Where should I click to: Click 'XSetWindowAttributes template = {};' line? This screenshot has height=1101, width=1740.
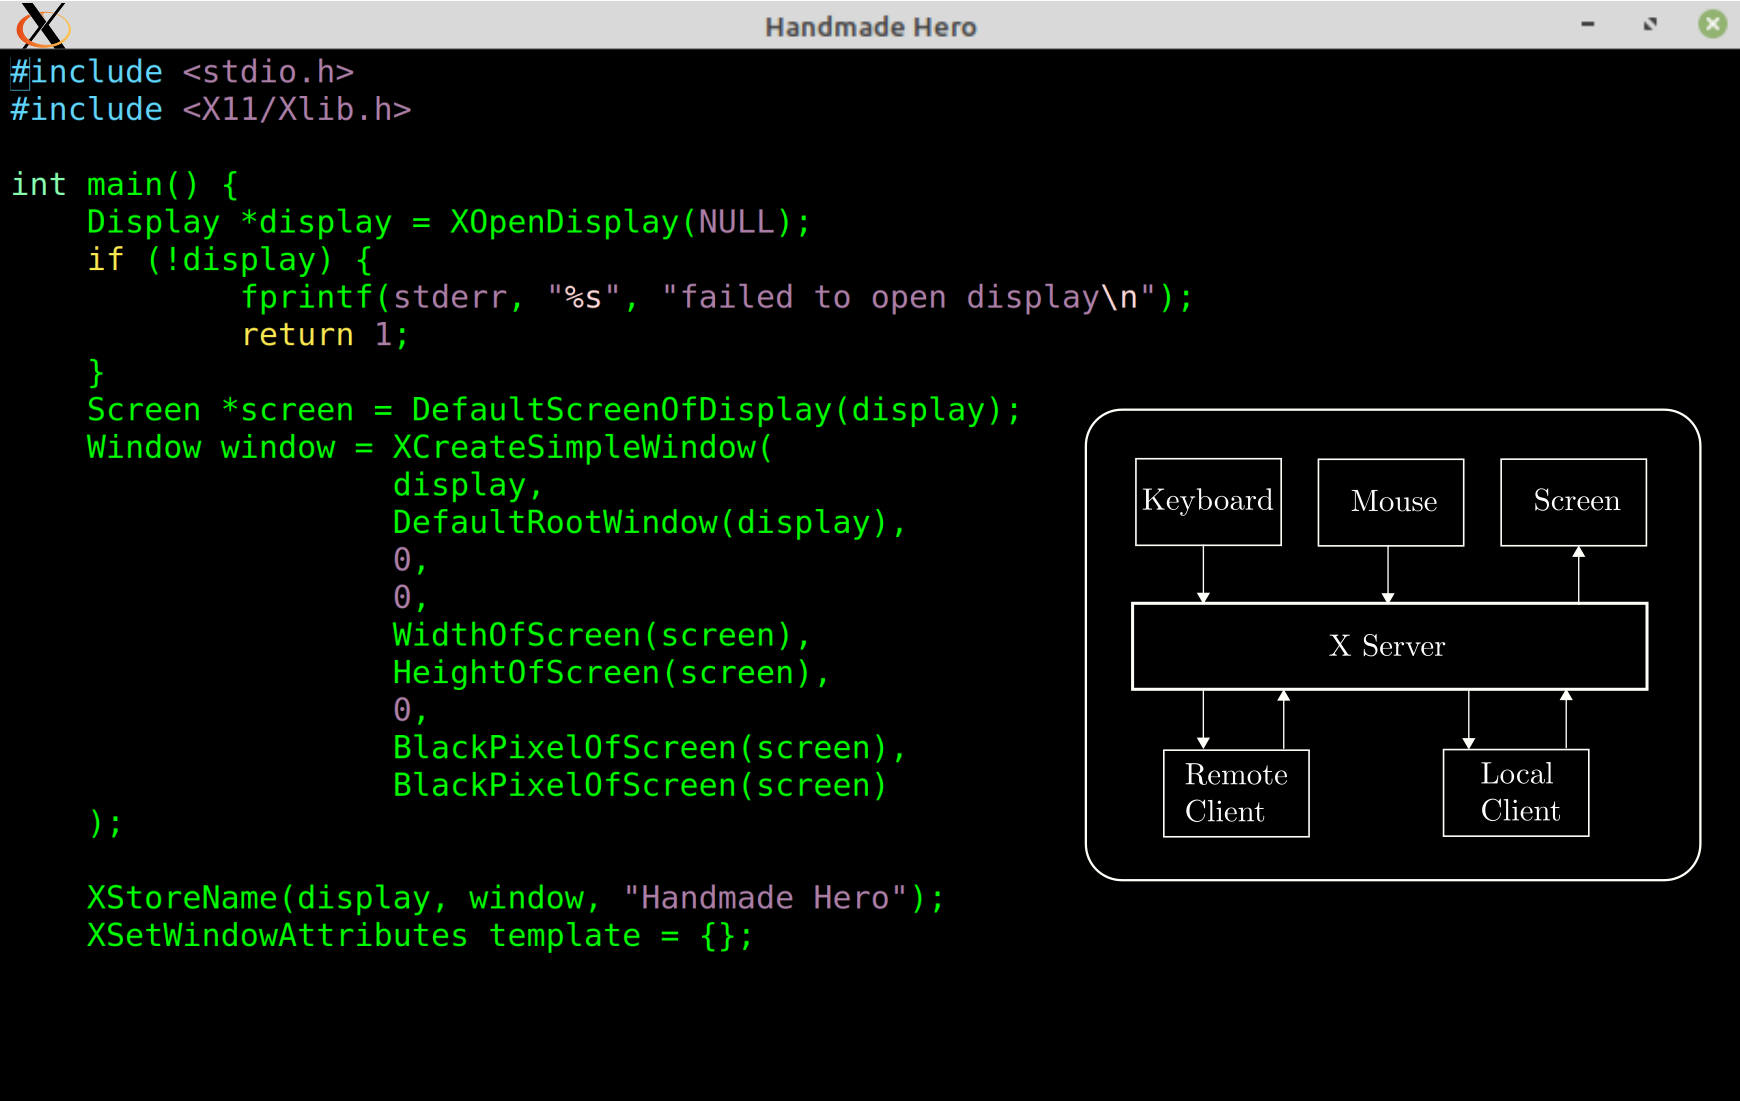[420, 936]
